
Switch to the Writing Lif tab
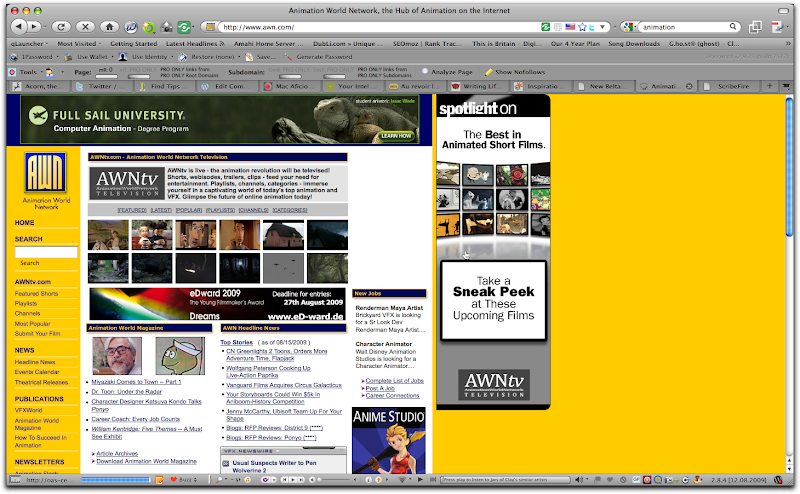click(480, 86)
